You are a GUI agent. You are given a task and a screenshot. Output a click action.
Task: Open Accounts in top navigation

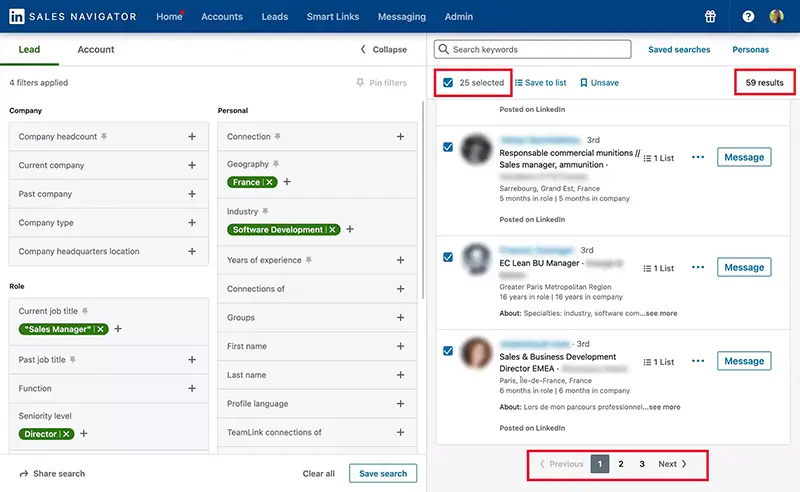click(222, 16)
